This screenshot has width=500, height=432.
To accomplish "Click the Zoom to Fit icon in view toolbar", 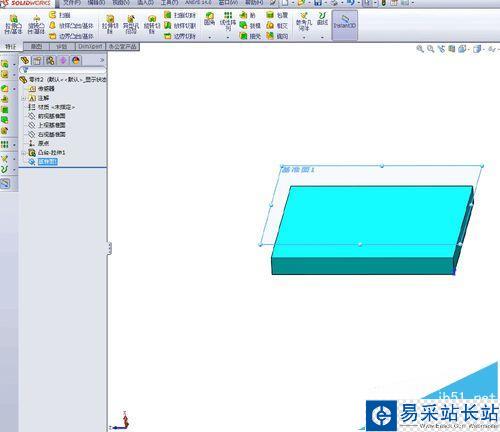I will point(420,49).
